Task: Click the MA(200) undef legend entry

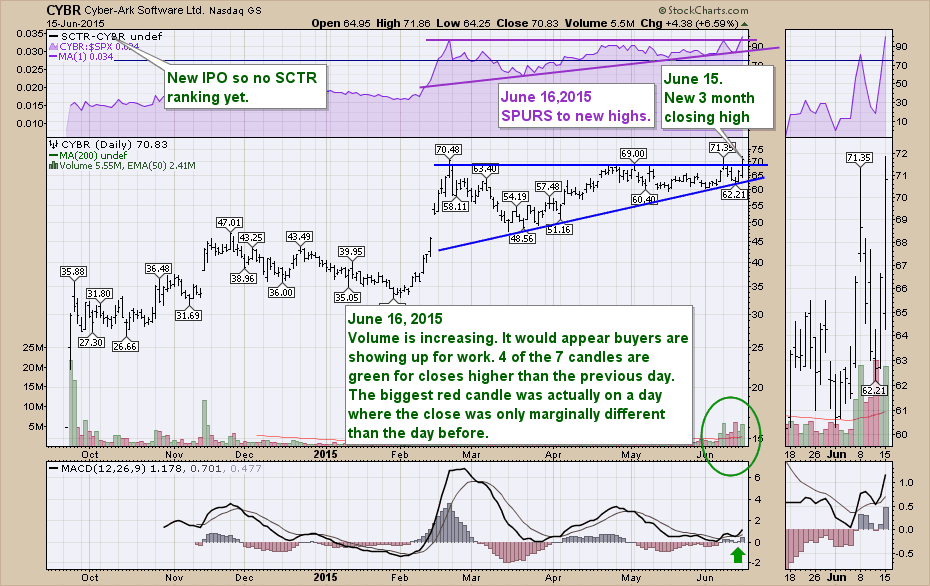Action: click(88, 155)
